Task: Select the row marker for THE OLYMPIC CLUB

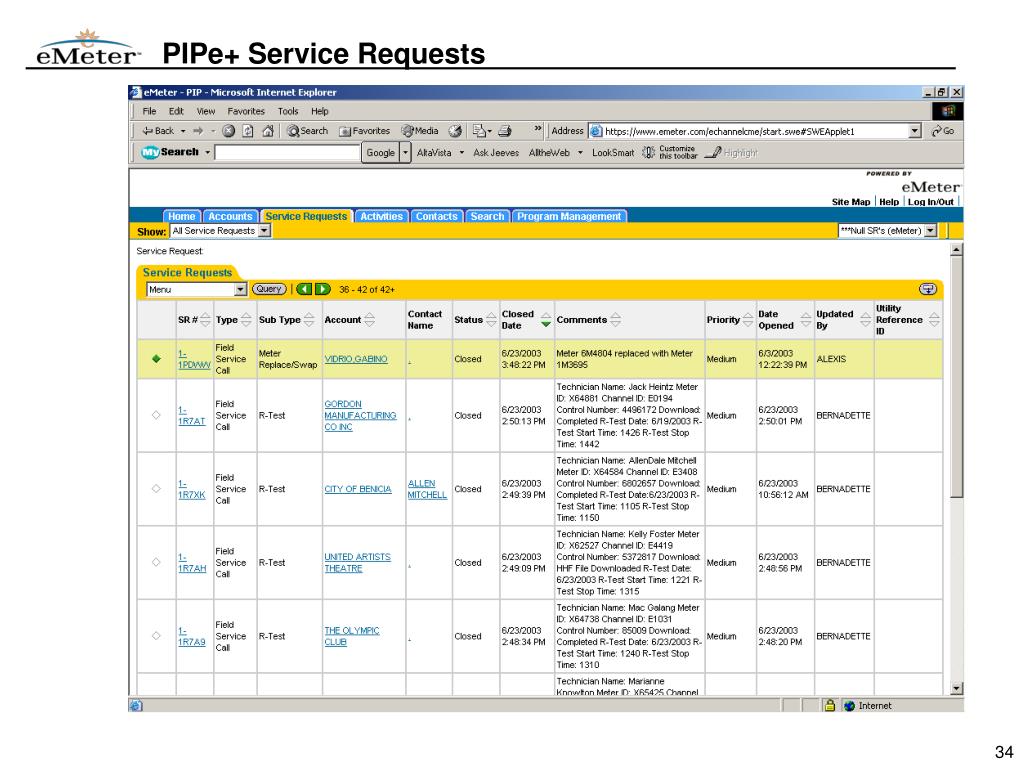Action: 156,635
